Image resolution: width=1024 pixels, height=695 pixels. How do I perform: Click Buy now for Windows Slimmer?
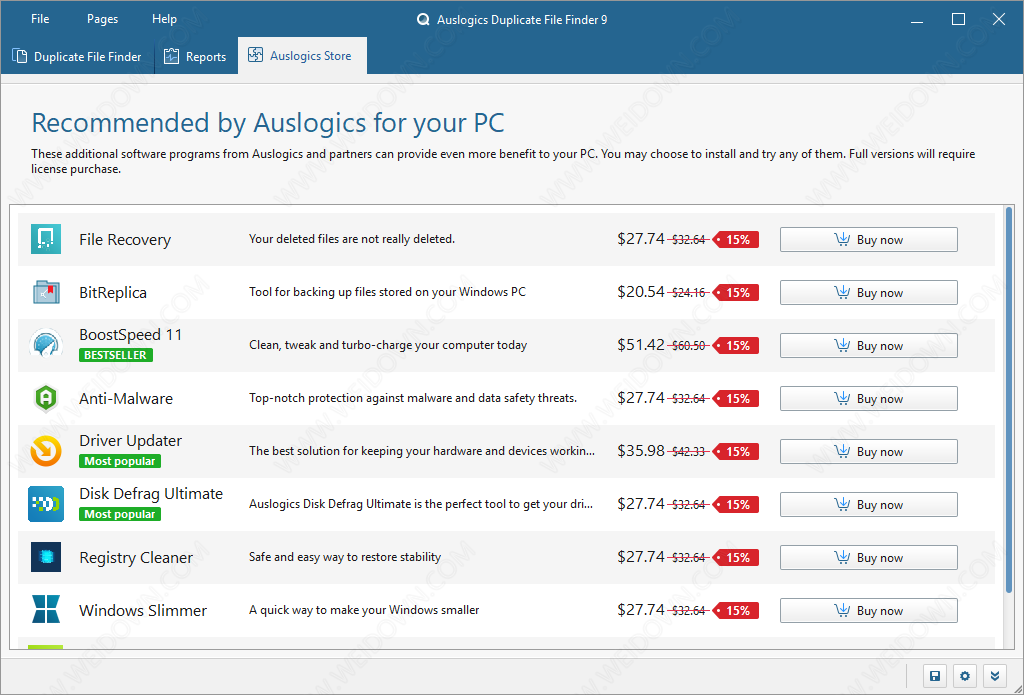[x=869, y=611]
